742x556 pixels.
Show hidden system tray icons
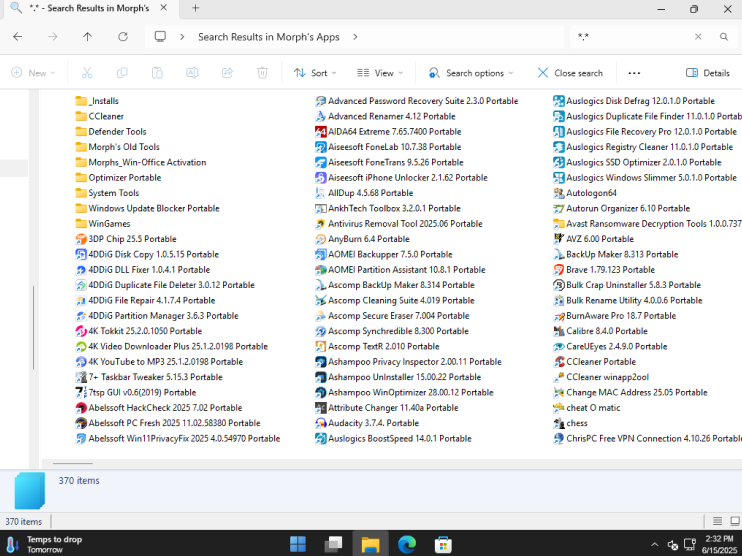point(654,545)
